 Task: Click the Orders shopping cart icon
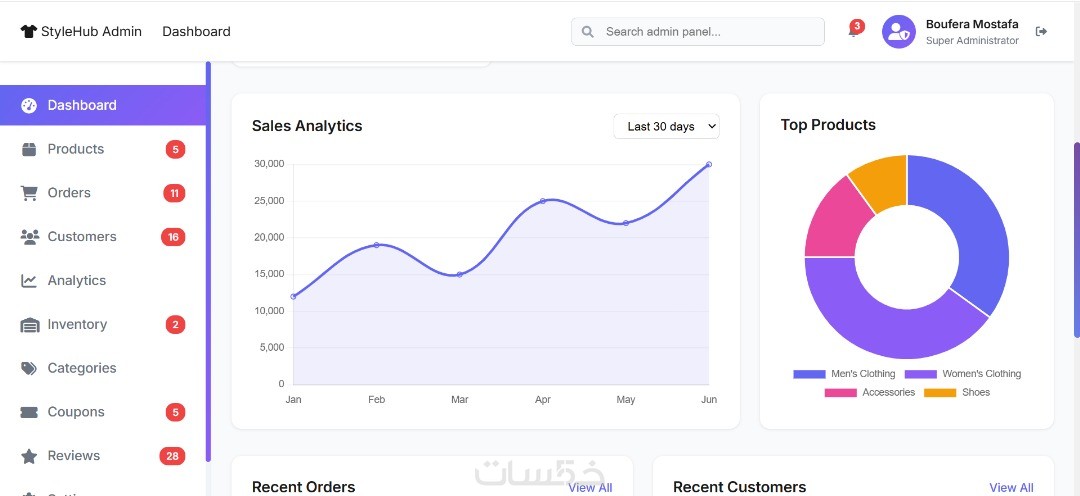click(x=29, y=194)
